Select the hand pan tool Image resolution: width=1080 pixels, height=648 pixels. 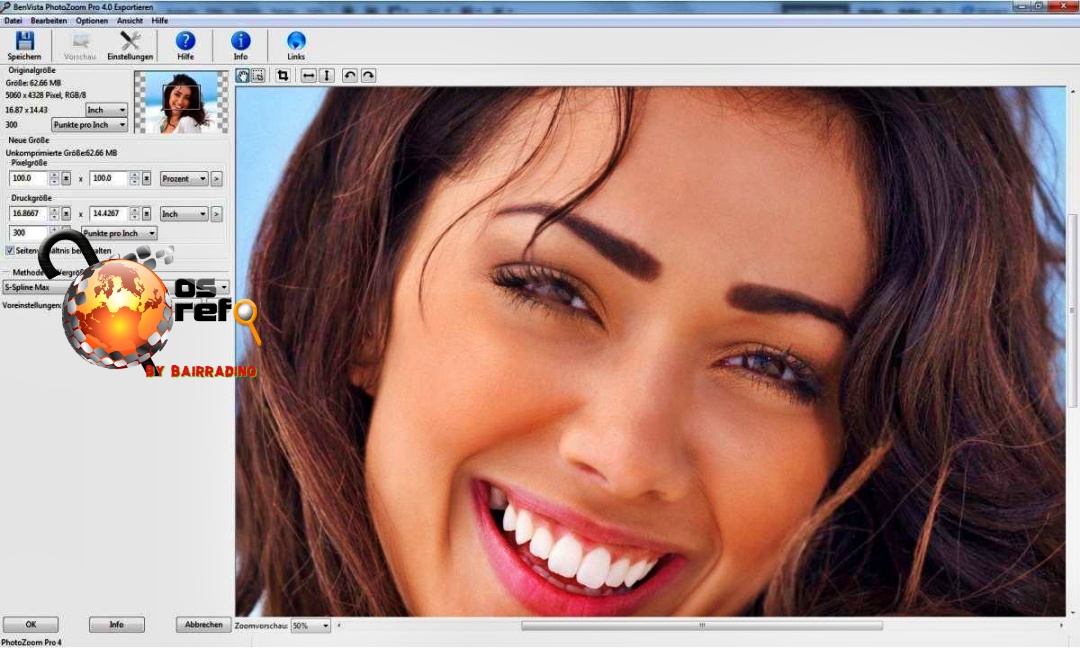242,76
